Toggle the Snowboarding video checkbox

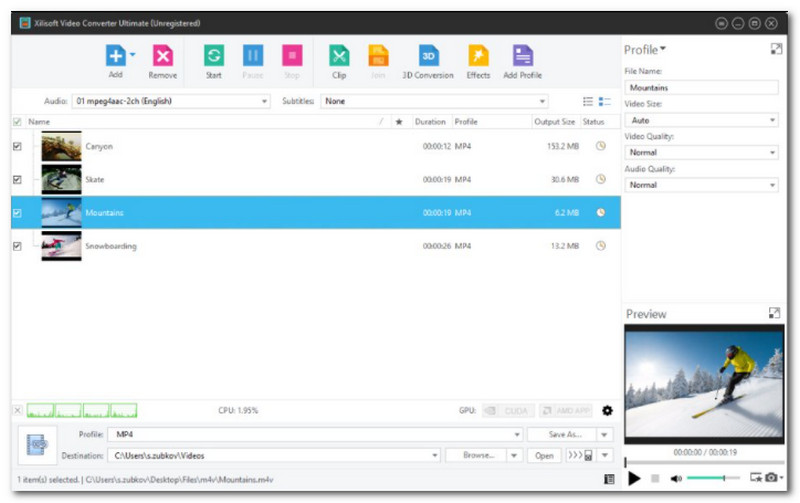tap(17, 246)
